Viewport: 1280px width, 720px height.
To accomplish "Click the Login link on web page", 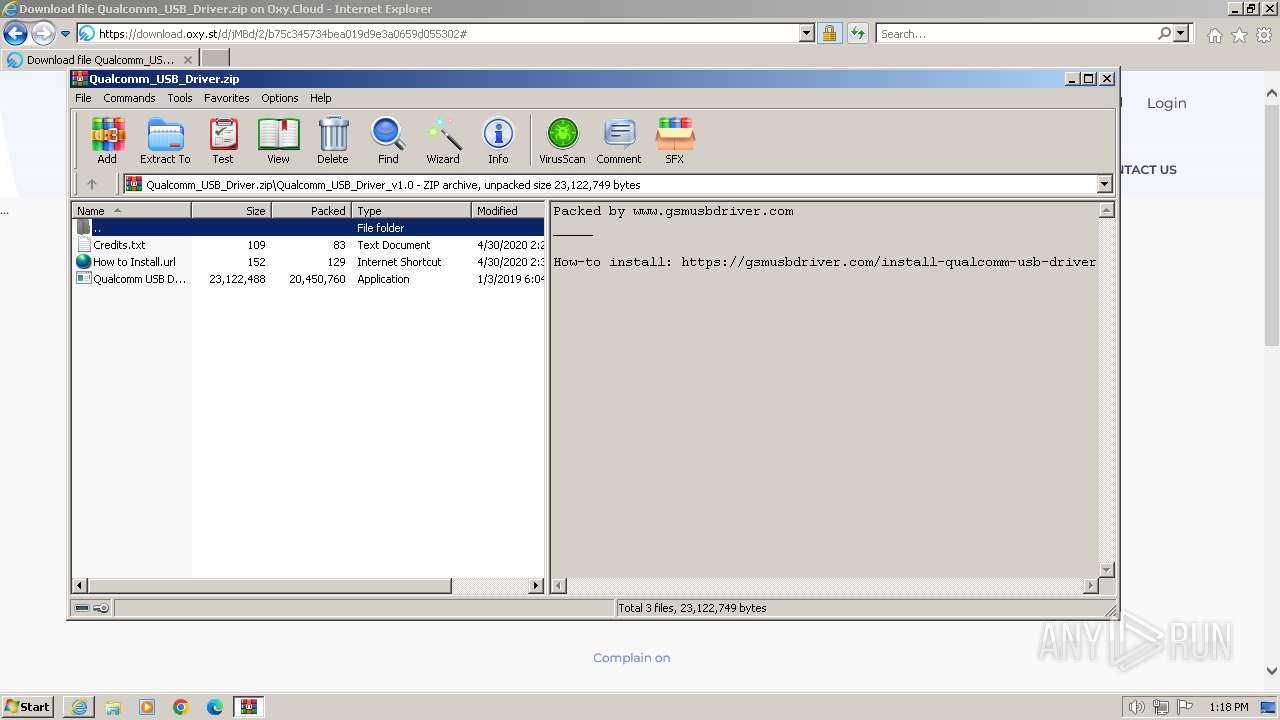I will [1166, 103].
